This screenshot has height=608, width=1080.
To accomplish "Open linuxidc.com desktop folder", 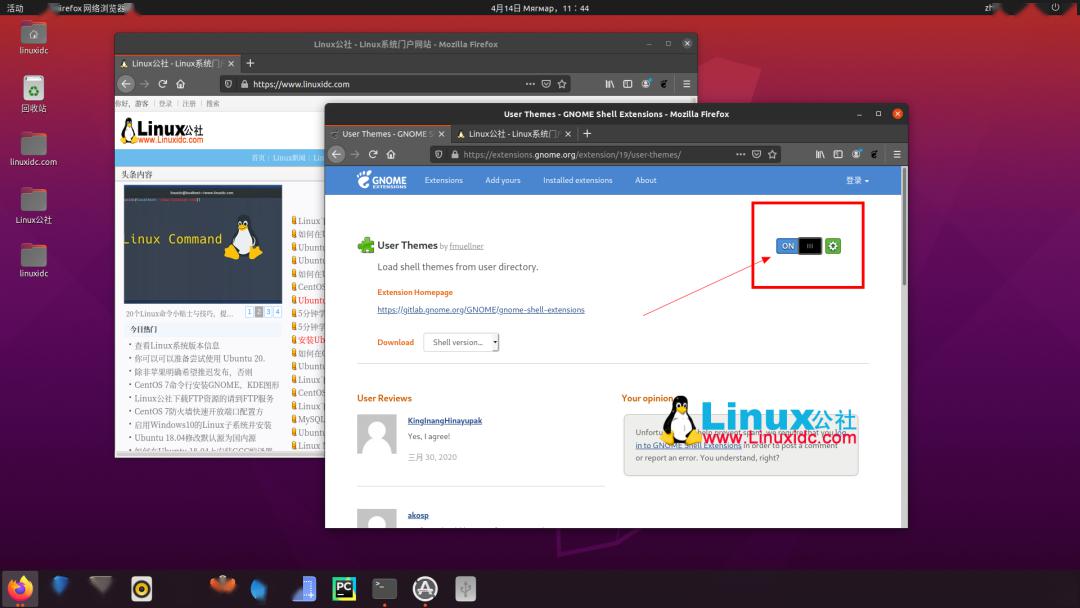I will tap(33, 149).
